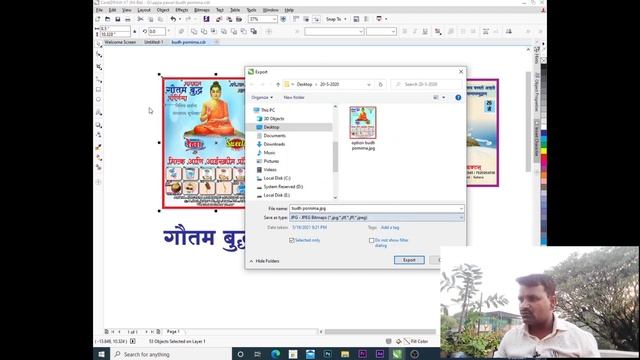Open the Organize dropdown menu
Image resolution: width=640 pixels, height=360 pixels.
click(x=262, y=98)
